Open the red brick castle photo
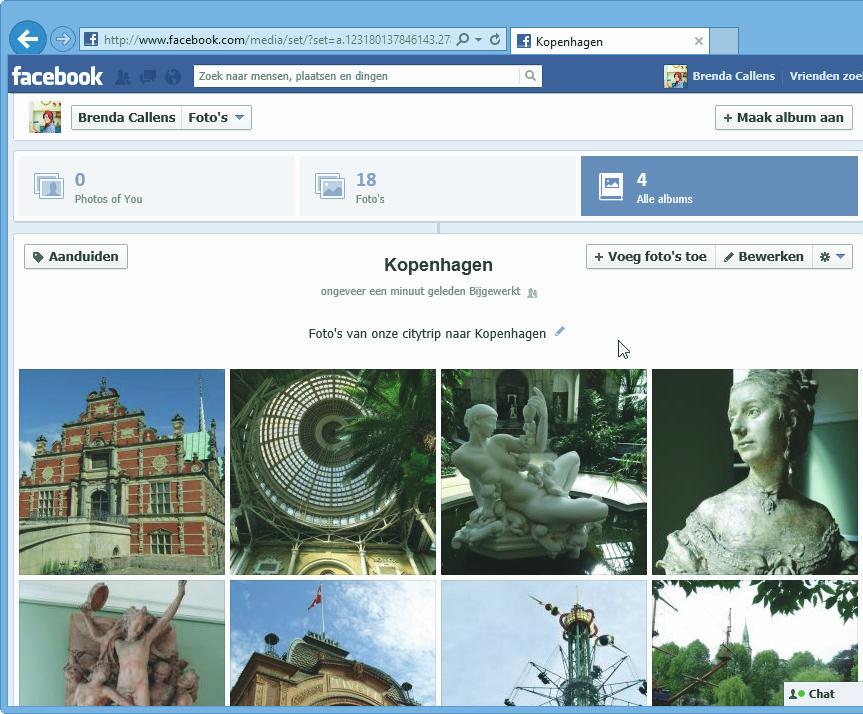Screen dimensions: 863x714 click(x=122, y=472)
